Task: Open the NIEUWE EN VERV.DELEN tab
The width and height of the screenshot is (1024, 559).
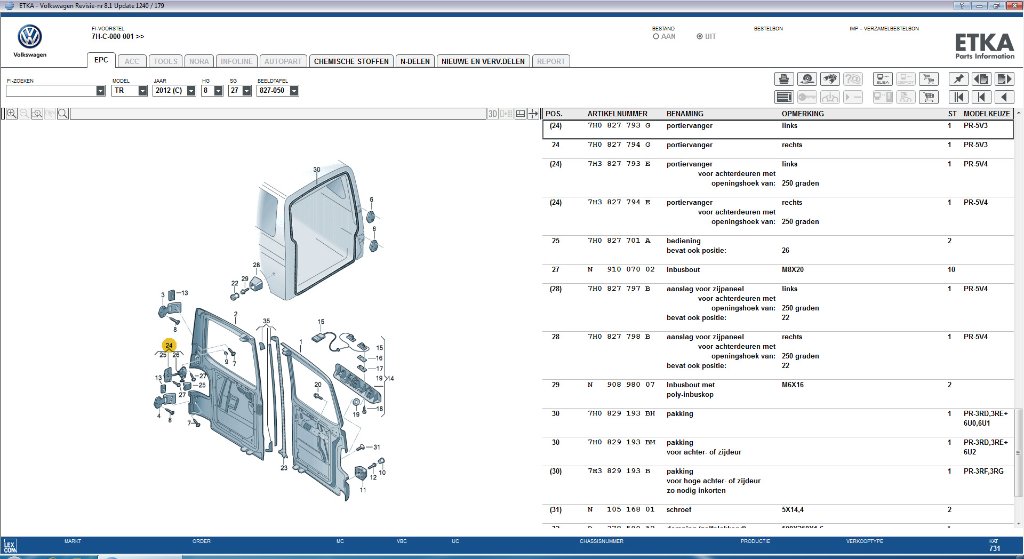Action: (x=483, y=61)
